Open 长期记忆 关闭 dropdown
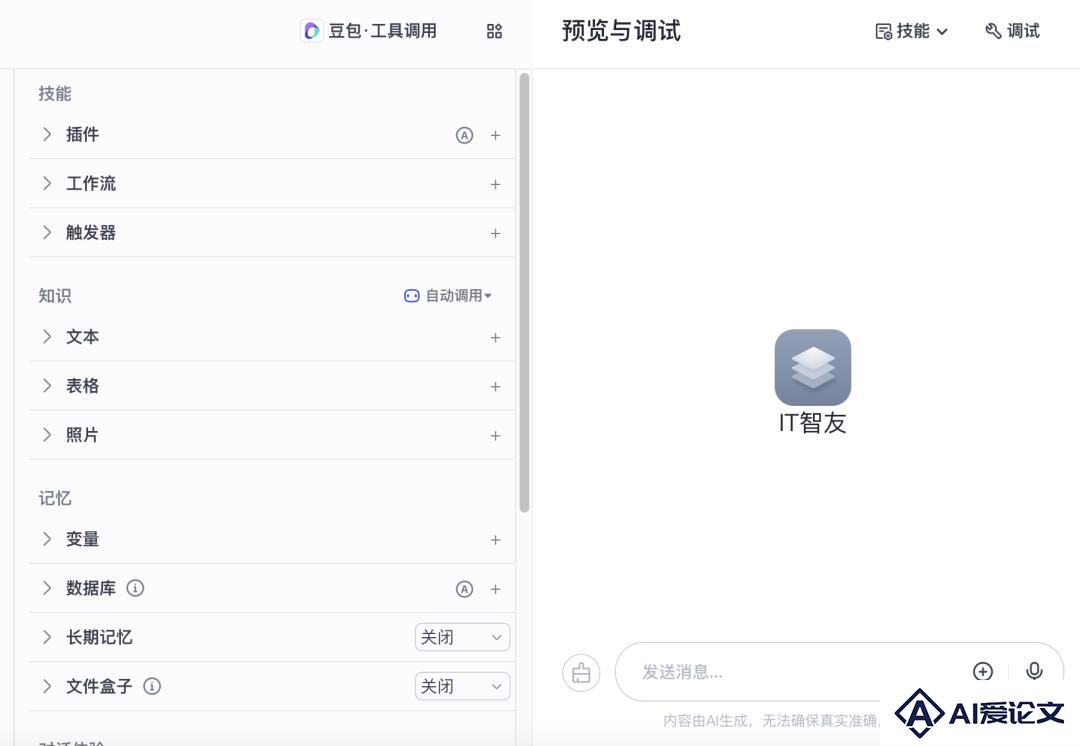The image size is (1080, 746). [x=462, y=637]
